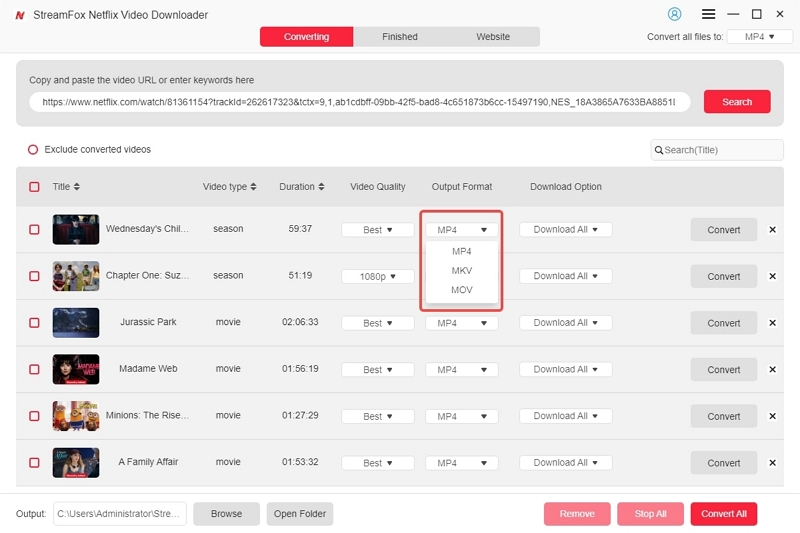
Task: Open Download All dropdown for Madame Web
Action: (x=565, y=369)
